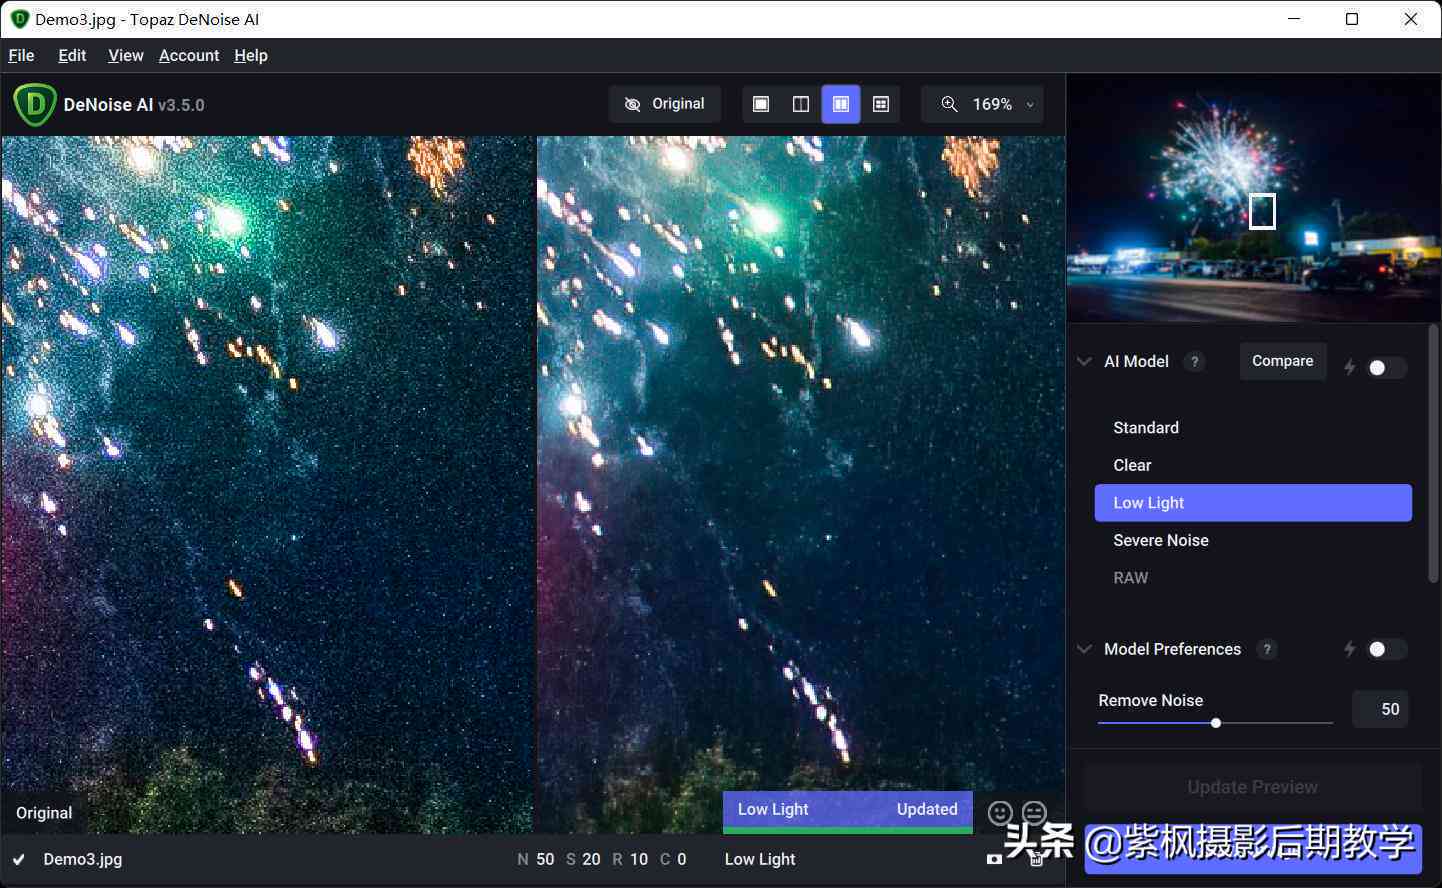Click the S 20 value in the file row
Screen dimensions: 1442x888
tap(583, 859)
